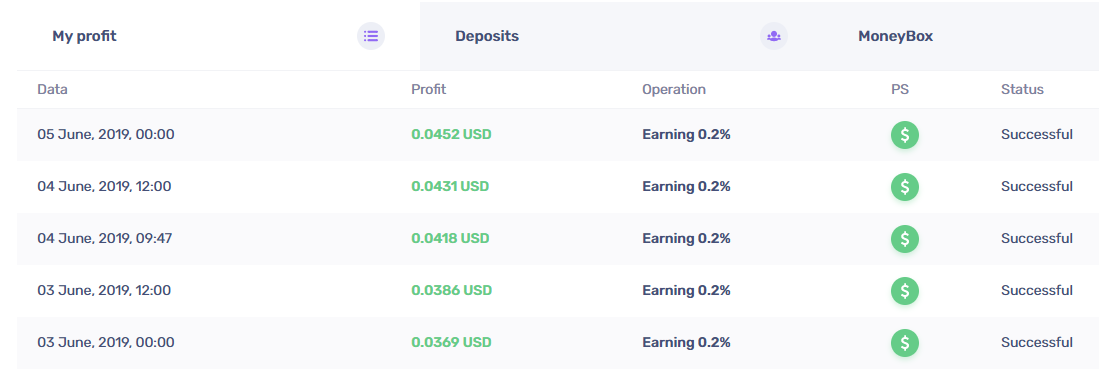Screen dimensions: 1099x370
Task: Click dollar icon for 03 June 12:00 row
Action: [905, 290]
